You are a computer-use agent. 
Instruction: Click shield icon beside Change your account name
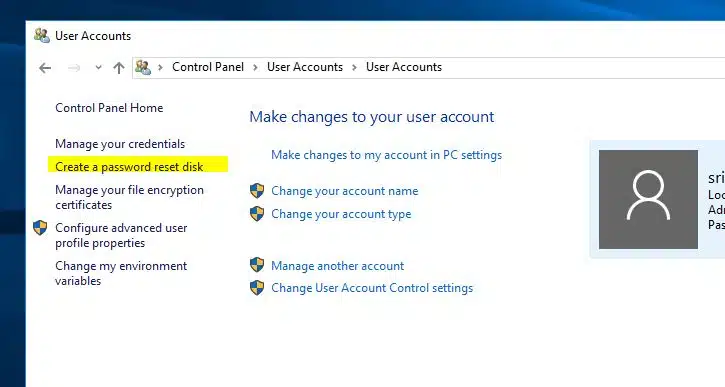pos(257,190)
